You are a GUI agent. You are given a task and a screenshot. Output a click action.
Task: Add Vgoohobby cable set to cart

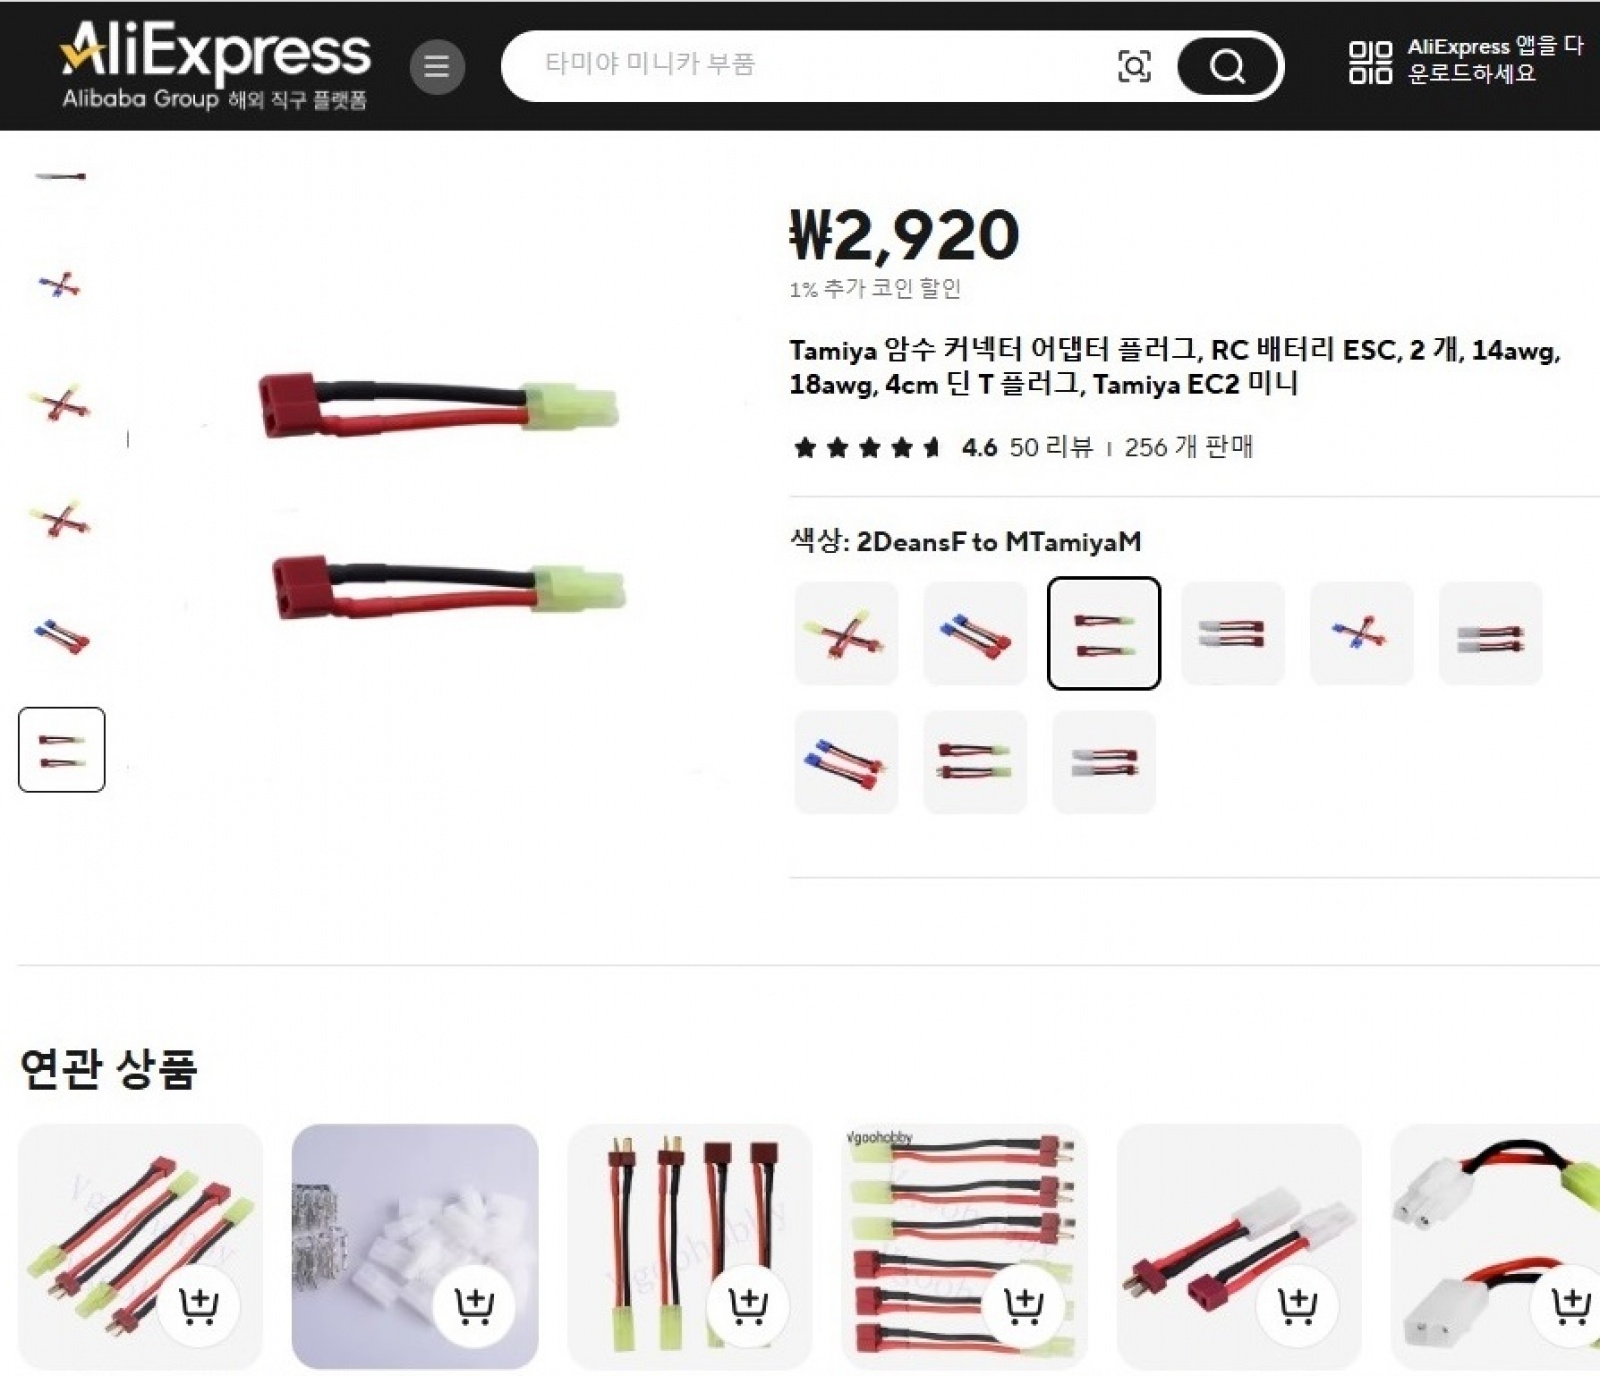tap(1022, 1304)
